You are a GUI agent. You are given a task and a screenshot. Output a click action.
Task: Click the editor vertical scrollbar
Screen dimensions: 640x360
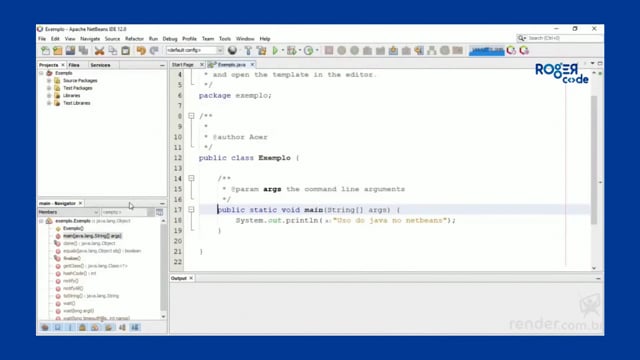tap(594, 160)
